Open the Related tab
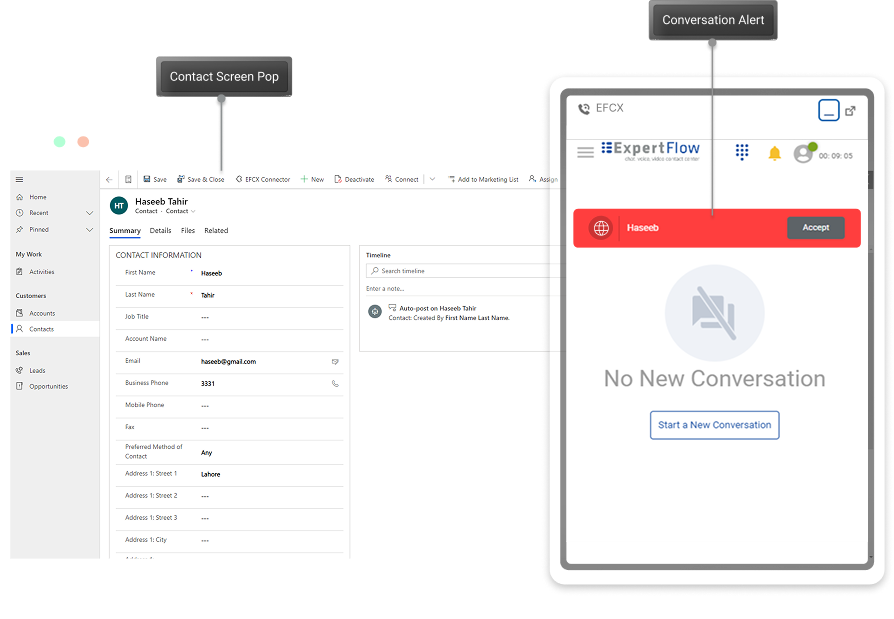 216,231
